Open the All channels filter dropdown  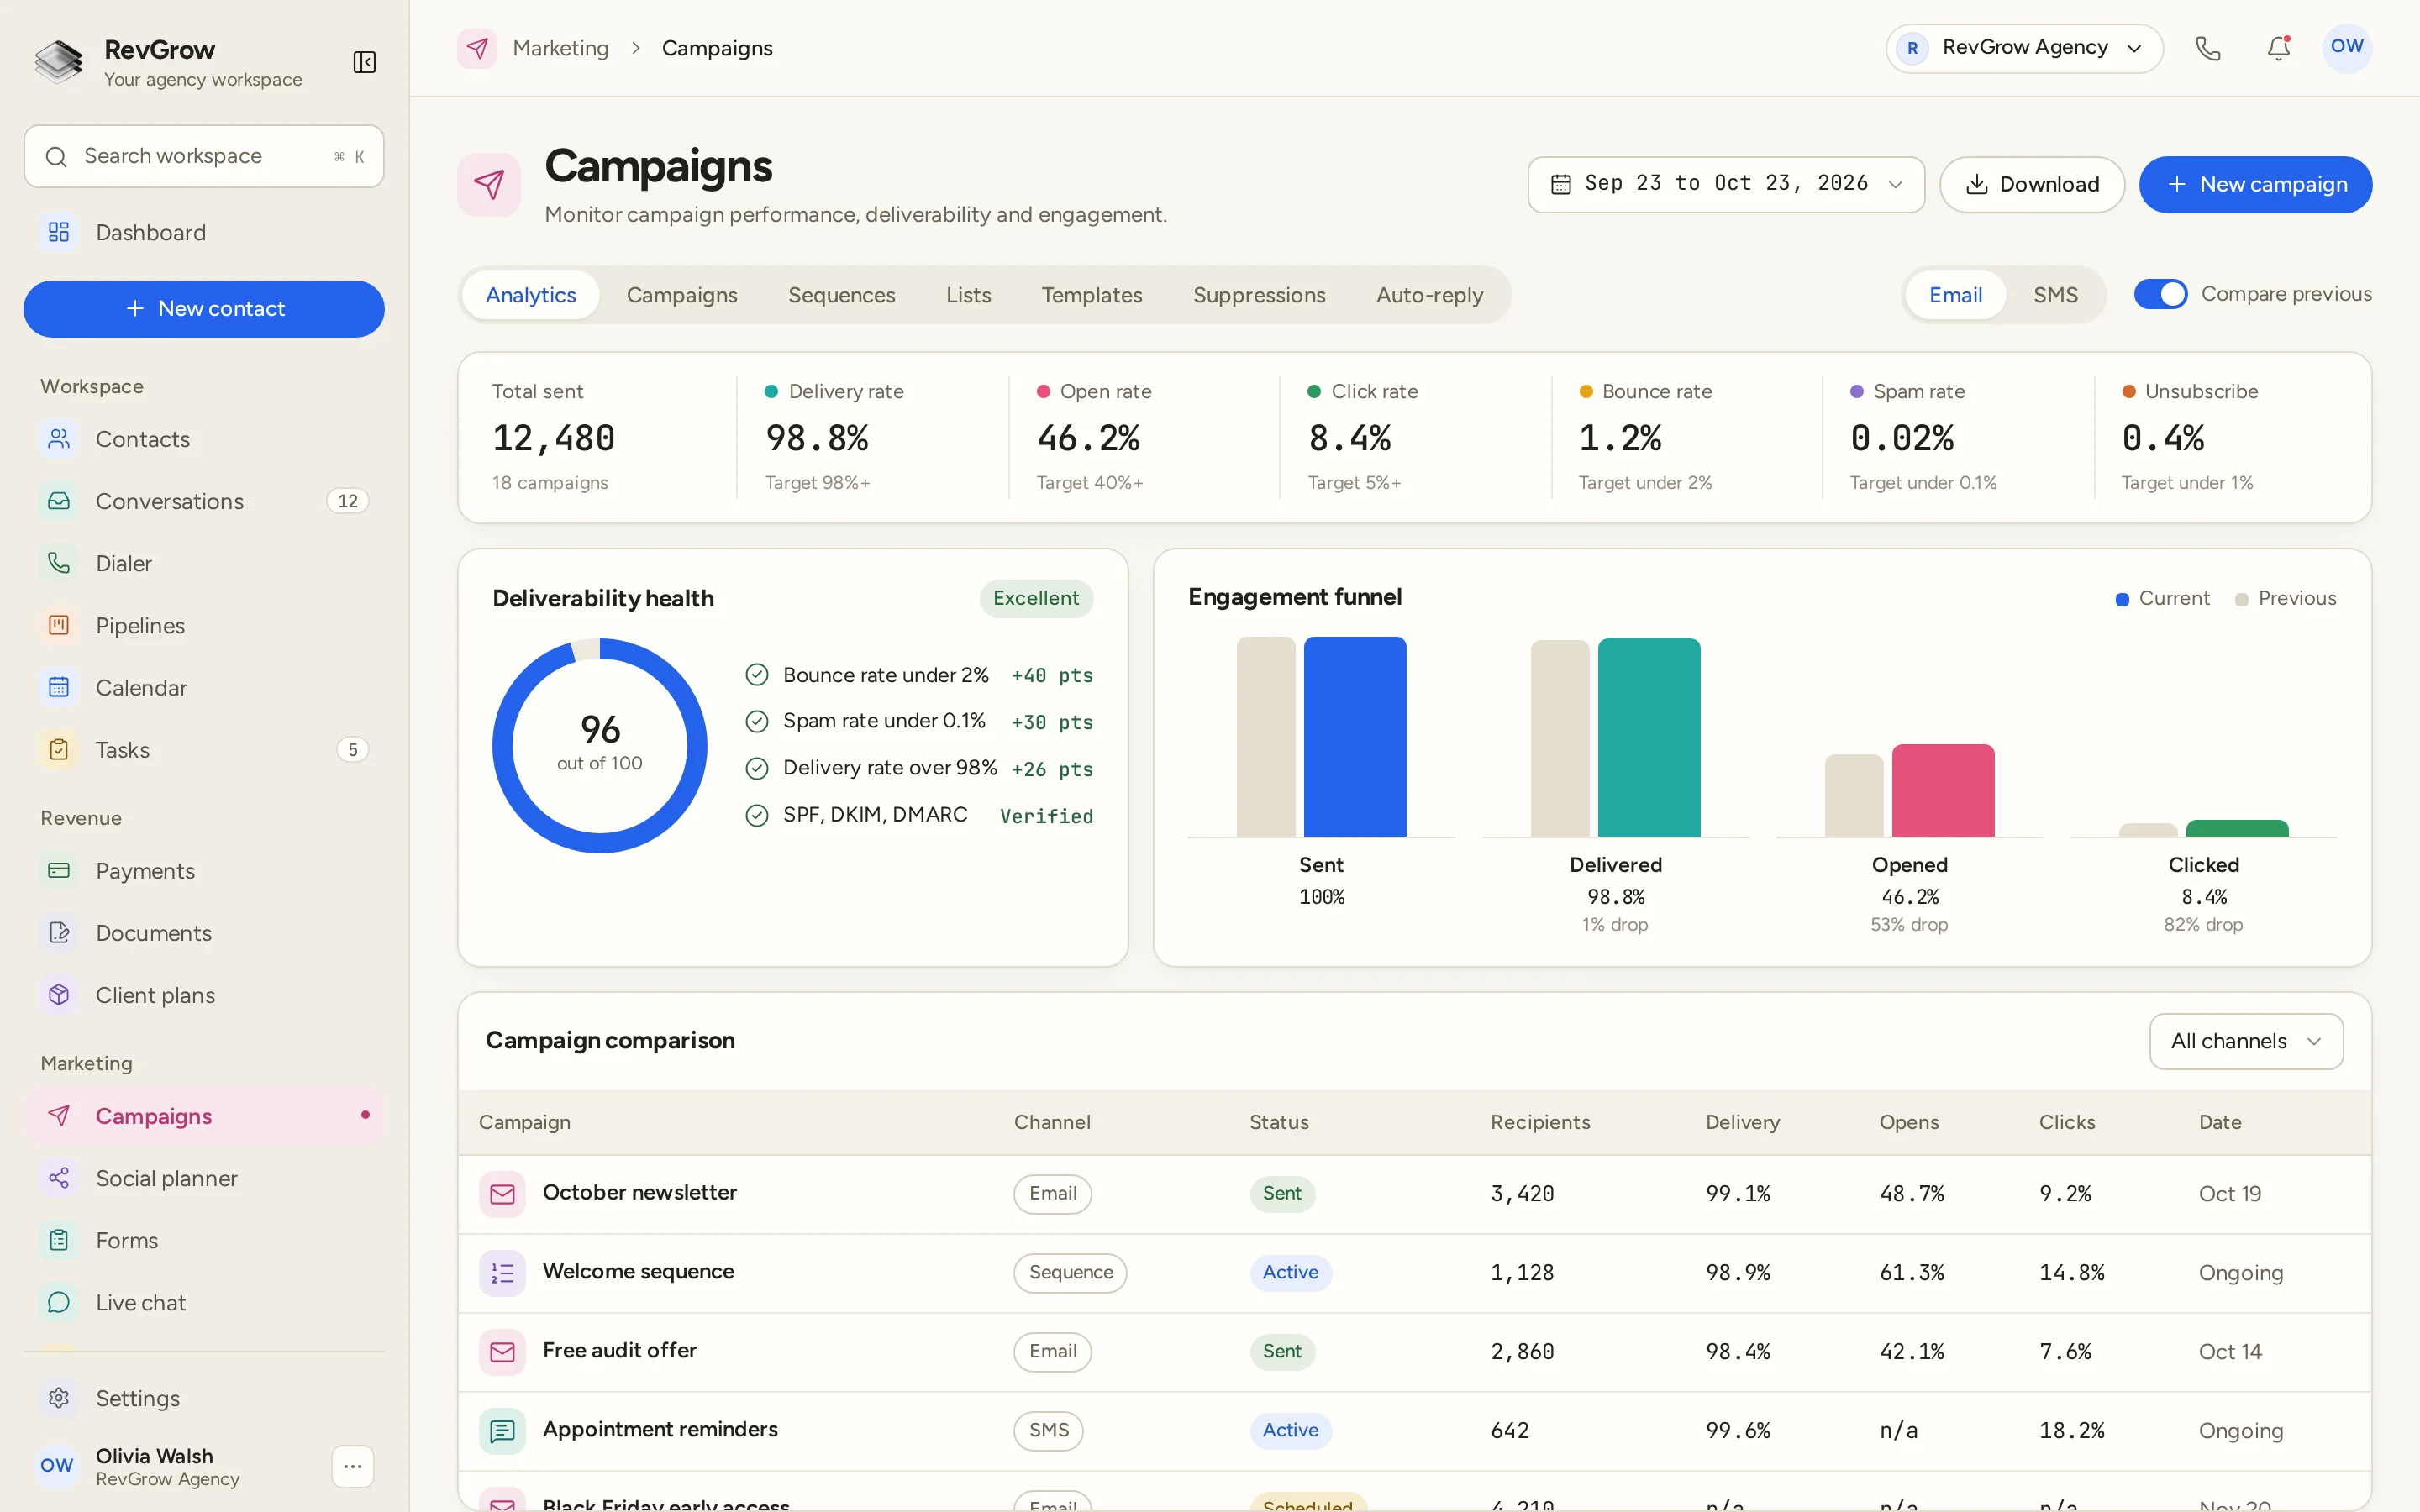point(2246,1041)
